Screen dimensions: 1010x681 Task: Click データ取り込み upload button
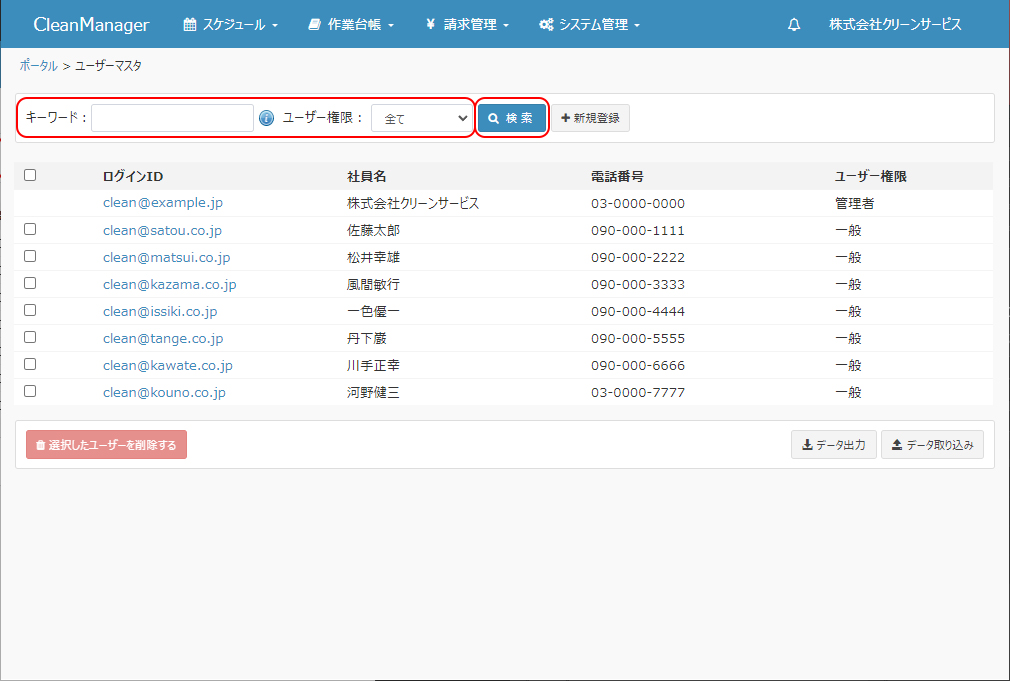tap(932, 445)
